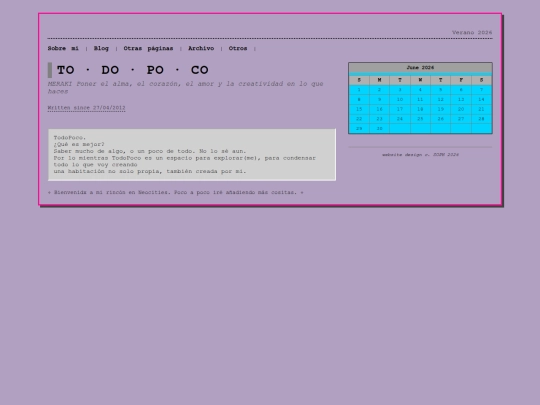540x405 pixels.
Task: Click the F weekday header in calendar
Action: (x=461, y=80)
